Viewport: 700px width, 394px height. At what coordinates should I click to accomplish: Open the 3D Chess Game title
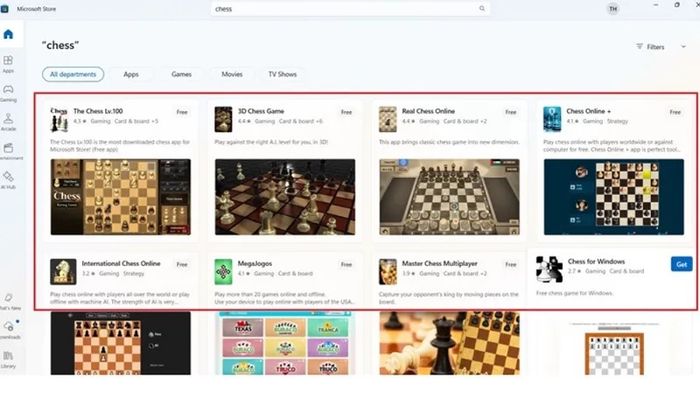tap(261, 111)
